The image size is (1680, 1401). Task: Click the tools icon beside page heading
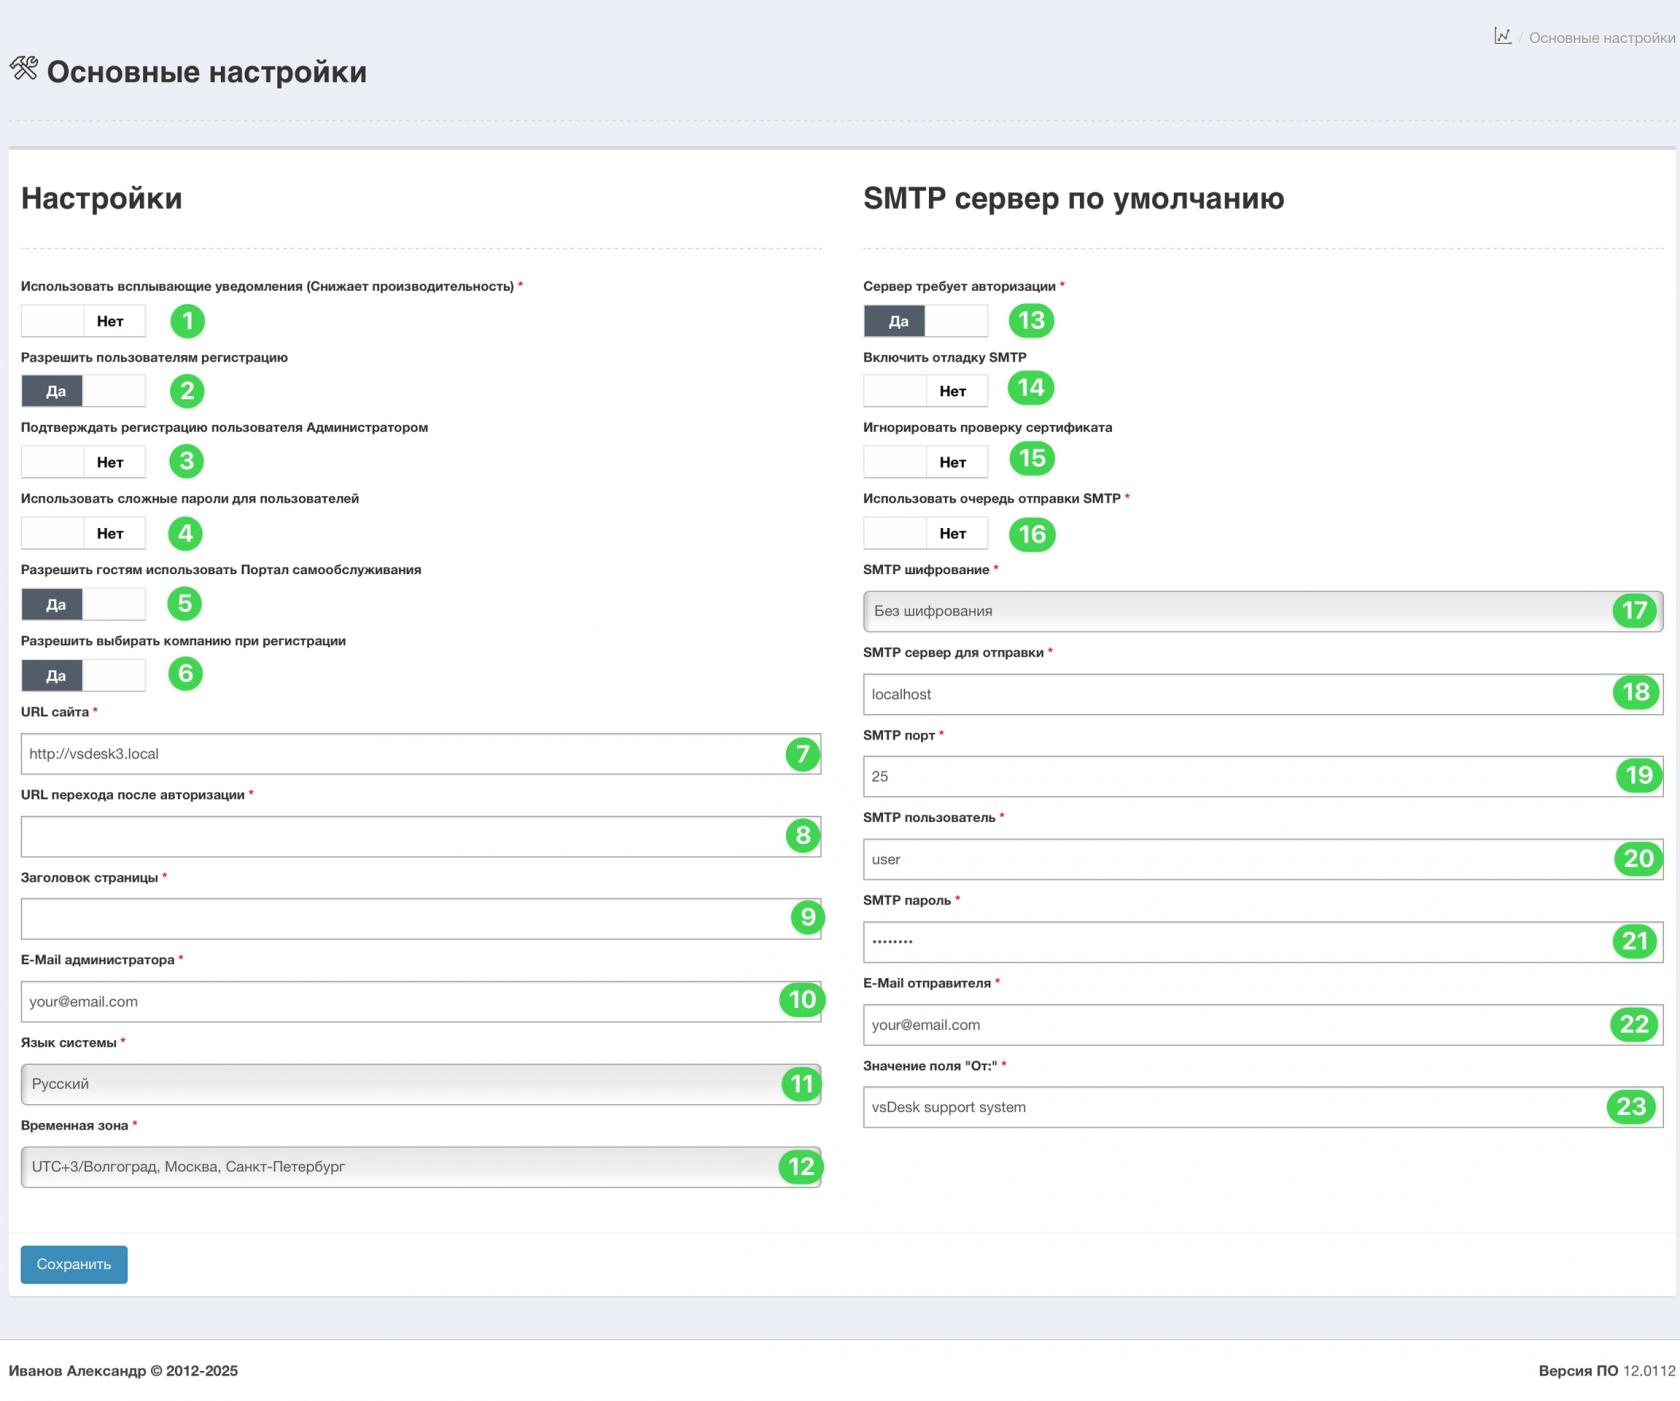coord(24,69)
